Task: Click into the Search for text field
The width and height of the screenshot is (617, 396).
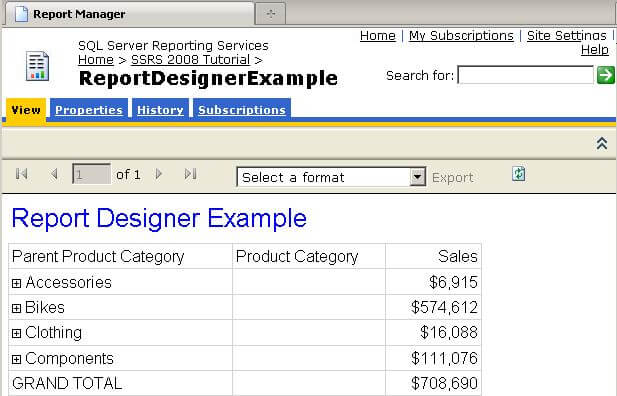Action: pos(526,75)
